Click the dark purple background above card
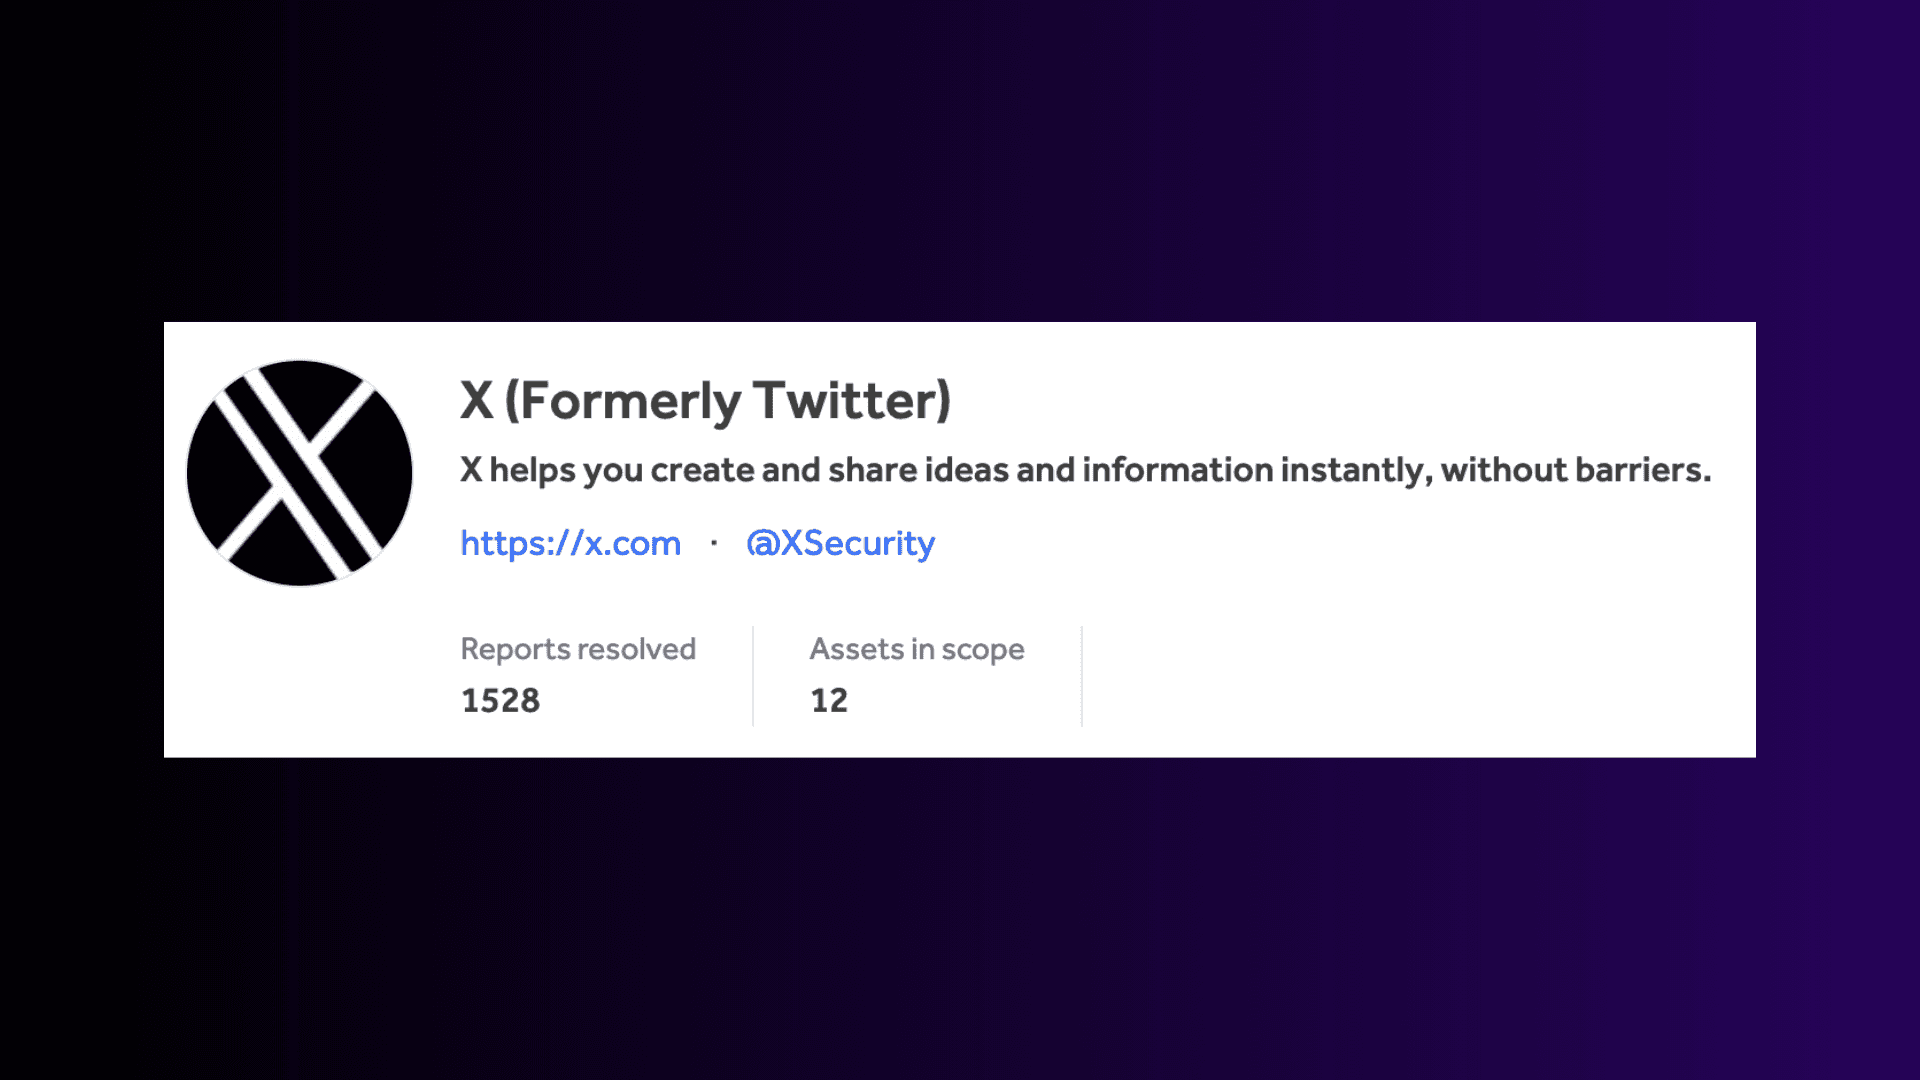 (x=960, y=160)
